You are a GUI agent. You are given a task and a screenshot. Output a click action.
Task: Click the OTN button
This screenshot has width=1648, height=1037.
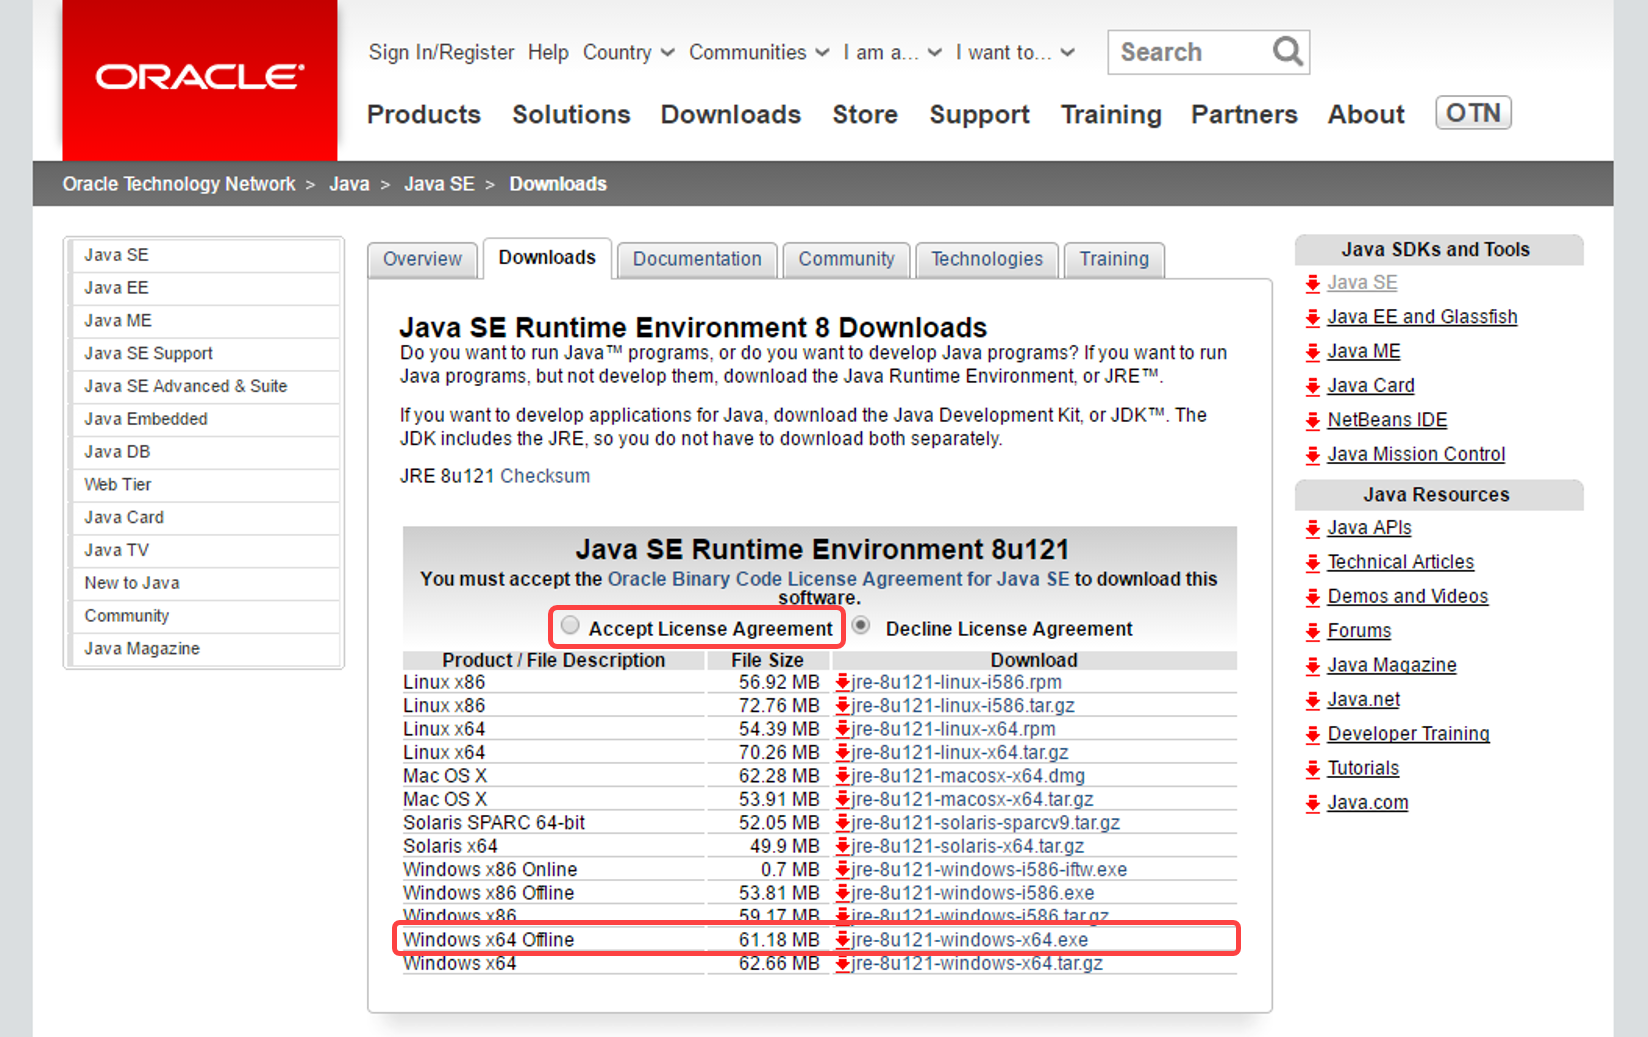click(1473, 113)
